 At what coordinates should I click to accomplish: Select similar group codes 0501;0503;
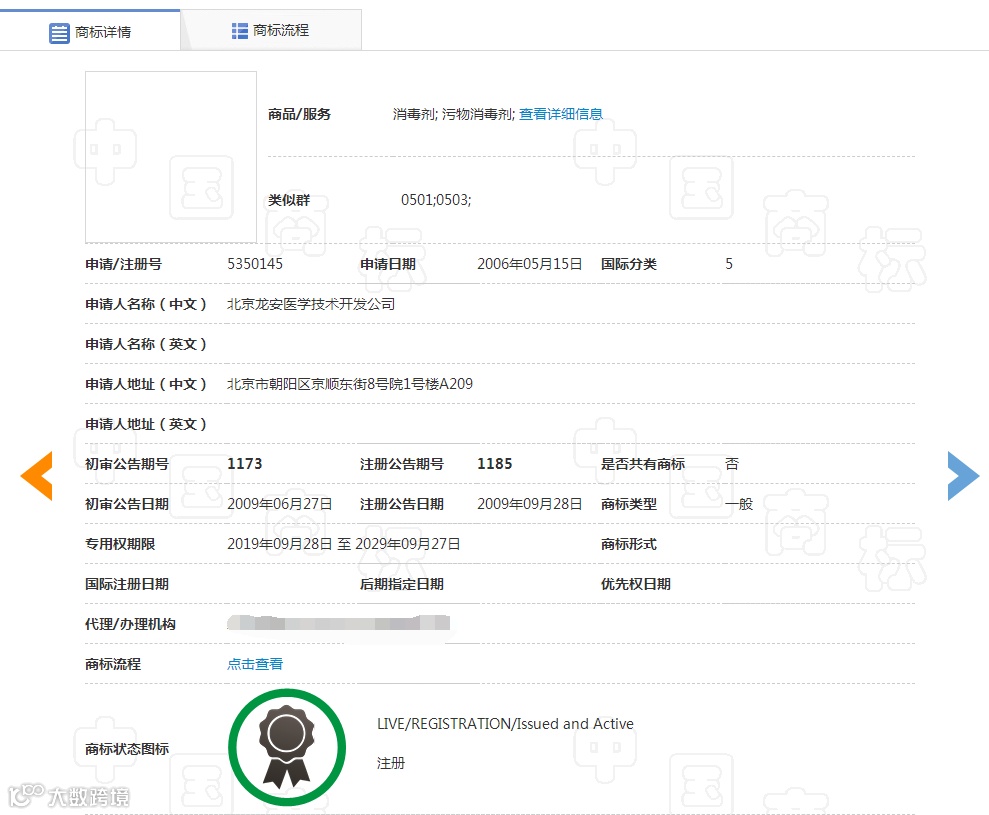(x=436, y=200)
